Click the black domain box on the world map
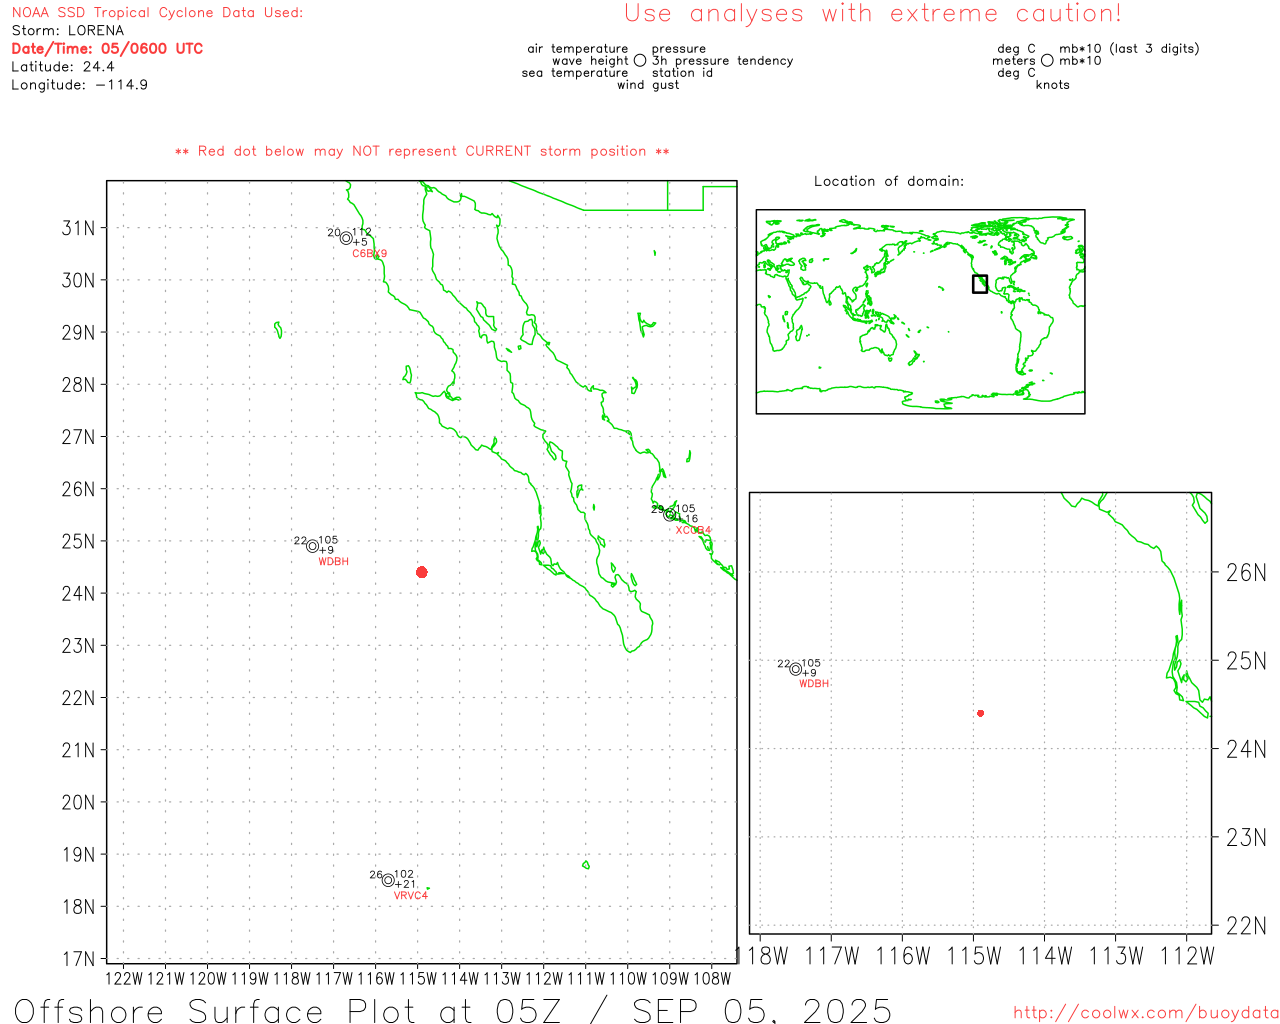Image resolution: width=1280 pixels, height=1024 pixels. [980, 284]
